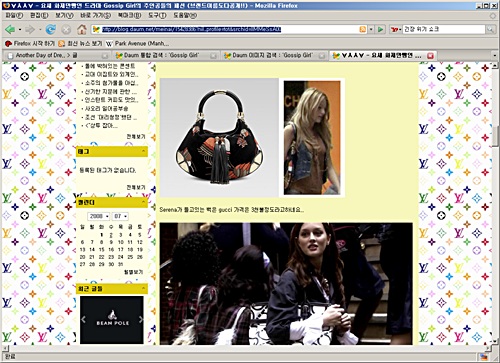Open the 도구(T) menu
Viewport: 500px width, 363px height.
point(157,15)
